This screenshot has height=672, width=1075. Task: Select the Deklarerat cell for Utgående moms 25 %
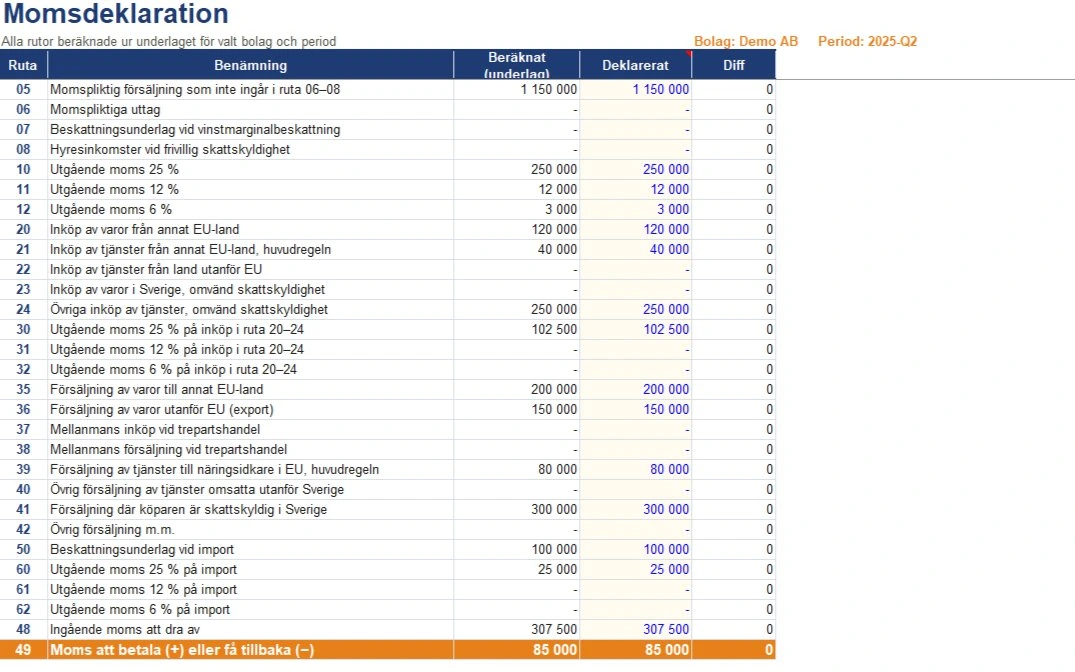pyautogui.click(x=636, y=169)
